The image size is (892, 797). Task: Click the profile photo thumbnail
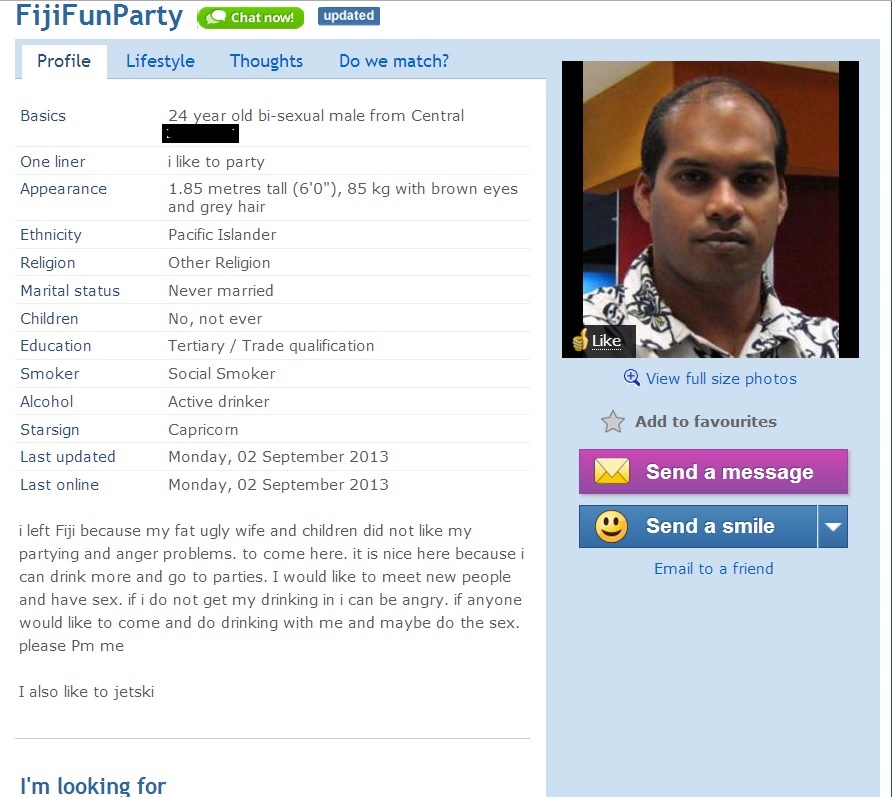pyautogui.click(x=711, y=209)
